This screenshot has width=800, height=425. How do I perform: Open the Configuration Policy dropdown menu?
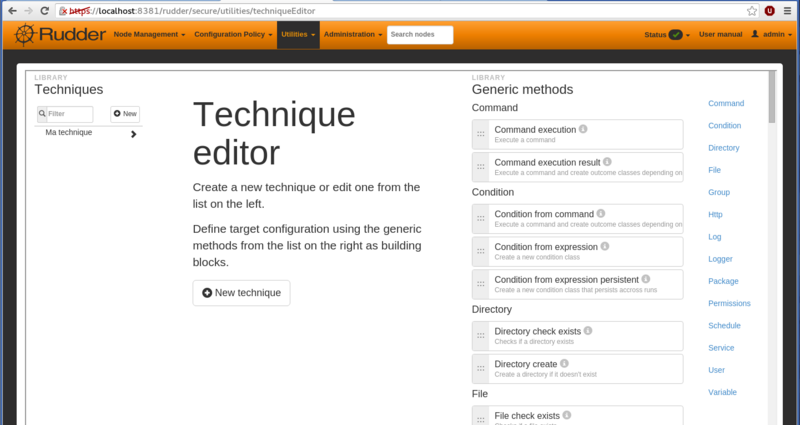pyautogui.click(x=233, y=35)
